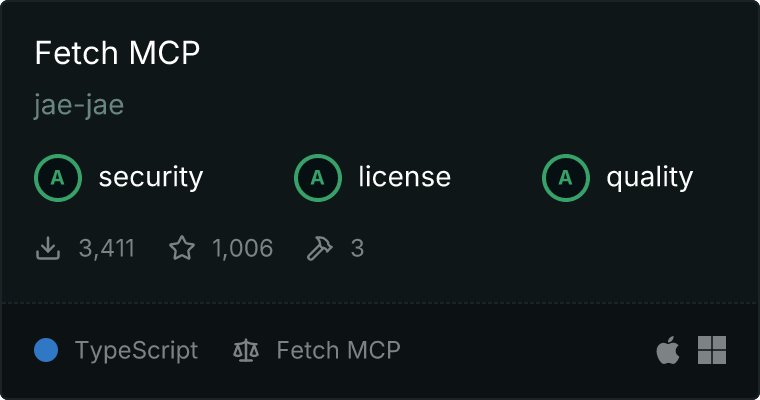Open the Fetch MCP title
Viewport: 760px width, 400px height.
coord(117,53)
